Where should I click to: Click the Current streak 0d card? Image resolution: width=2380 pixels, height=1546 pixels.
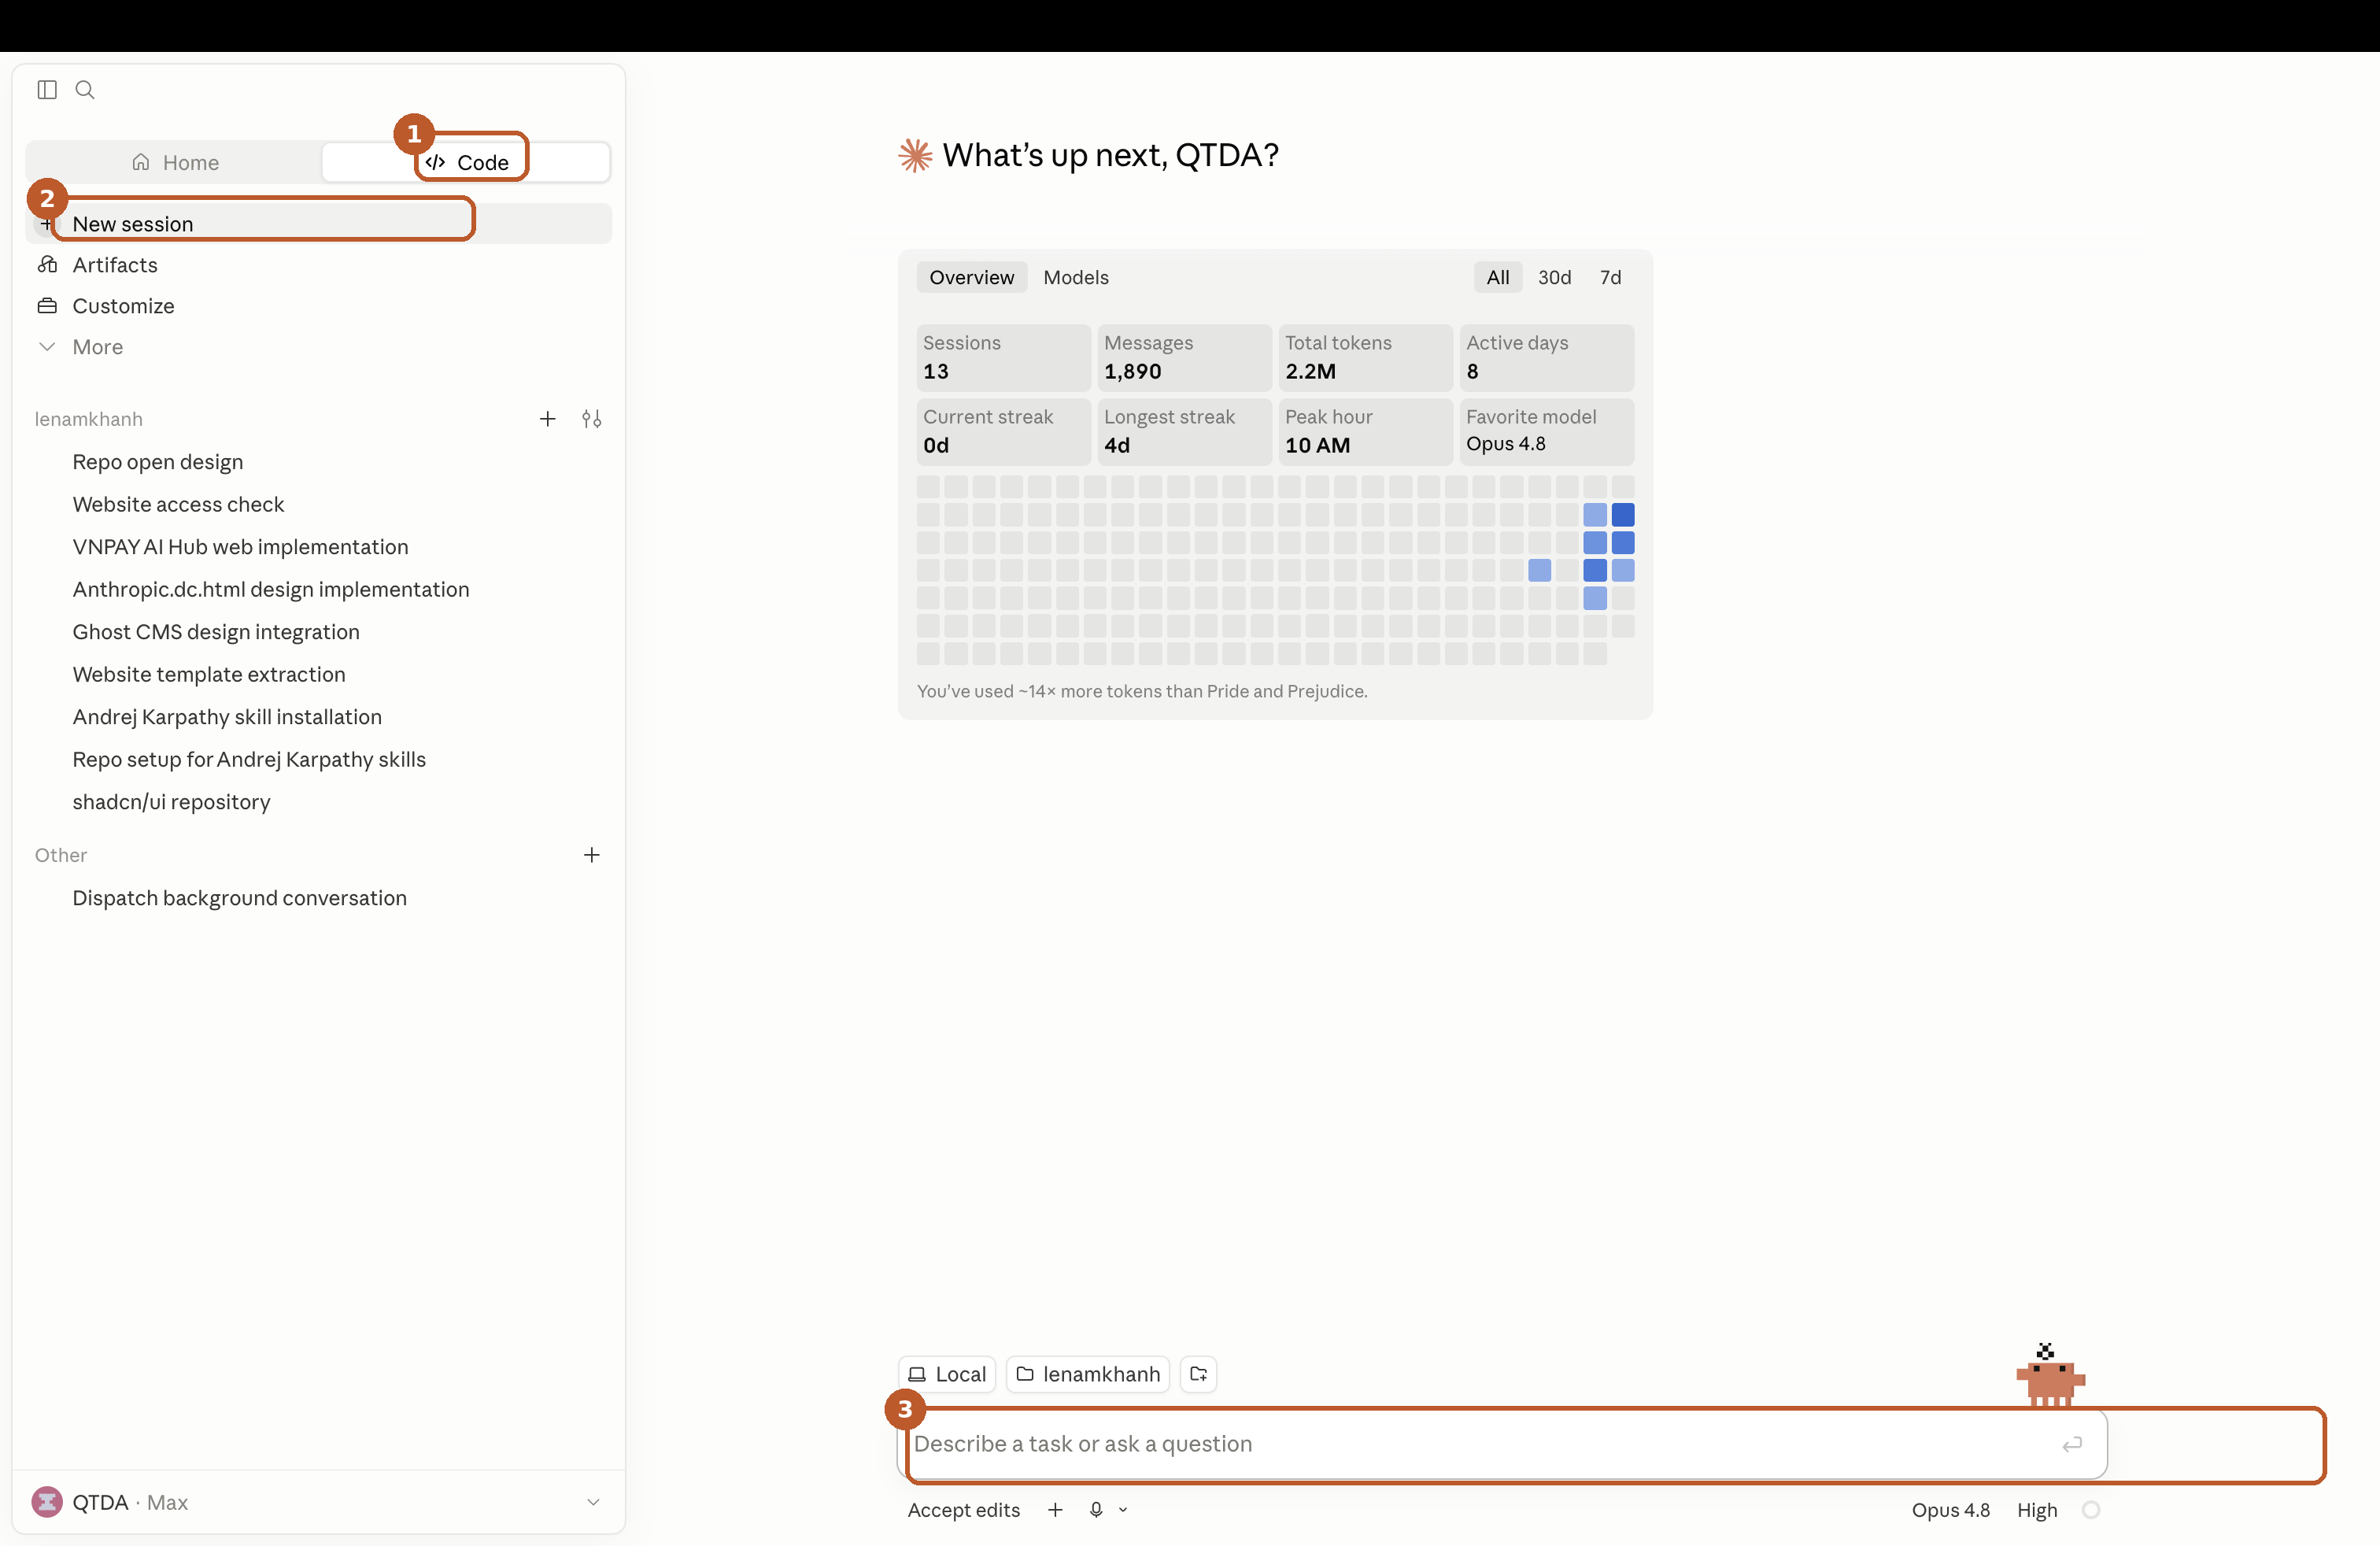point(1003,431)
